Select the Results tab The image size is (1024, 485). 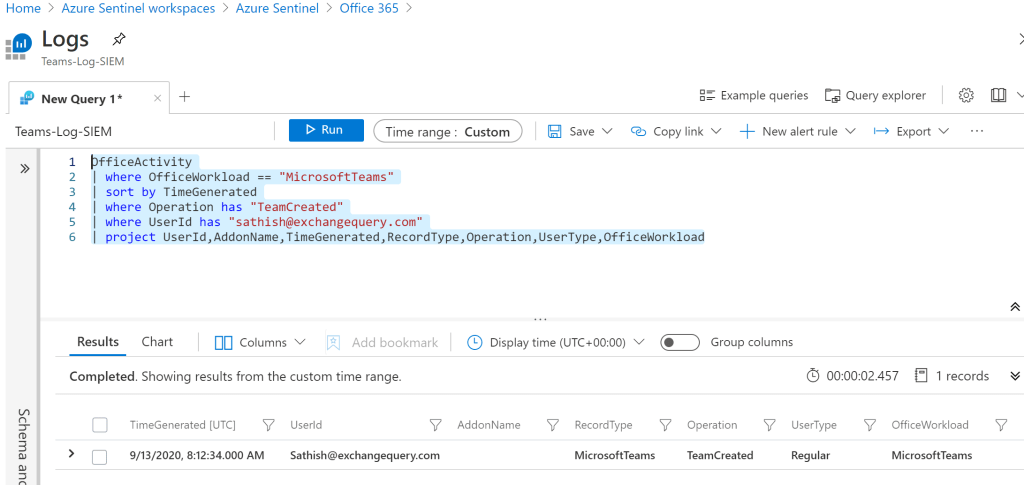(x=98, y=342)
